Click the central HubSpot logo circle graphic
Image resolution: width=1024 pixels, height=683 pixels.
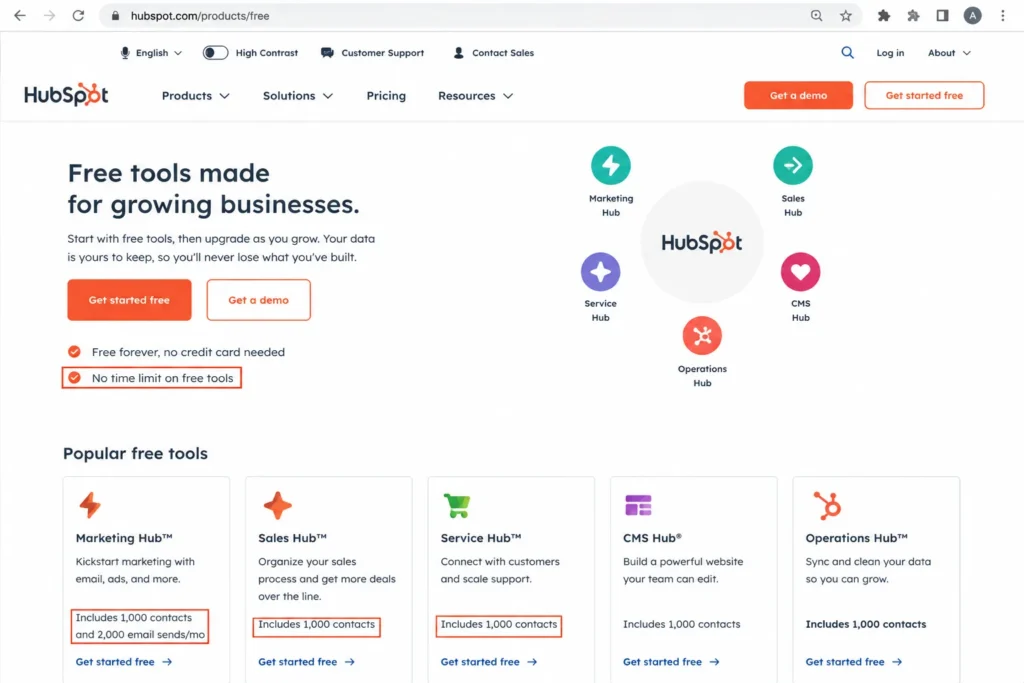(702, 242)
